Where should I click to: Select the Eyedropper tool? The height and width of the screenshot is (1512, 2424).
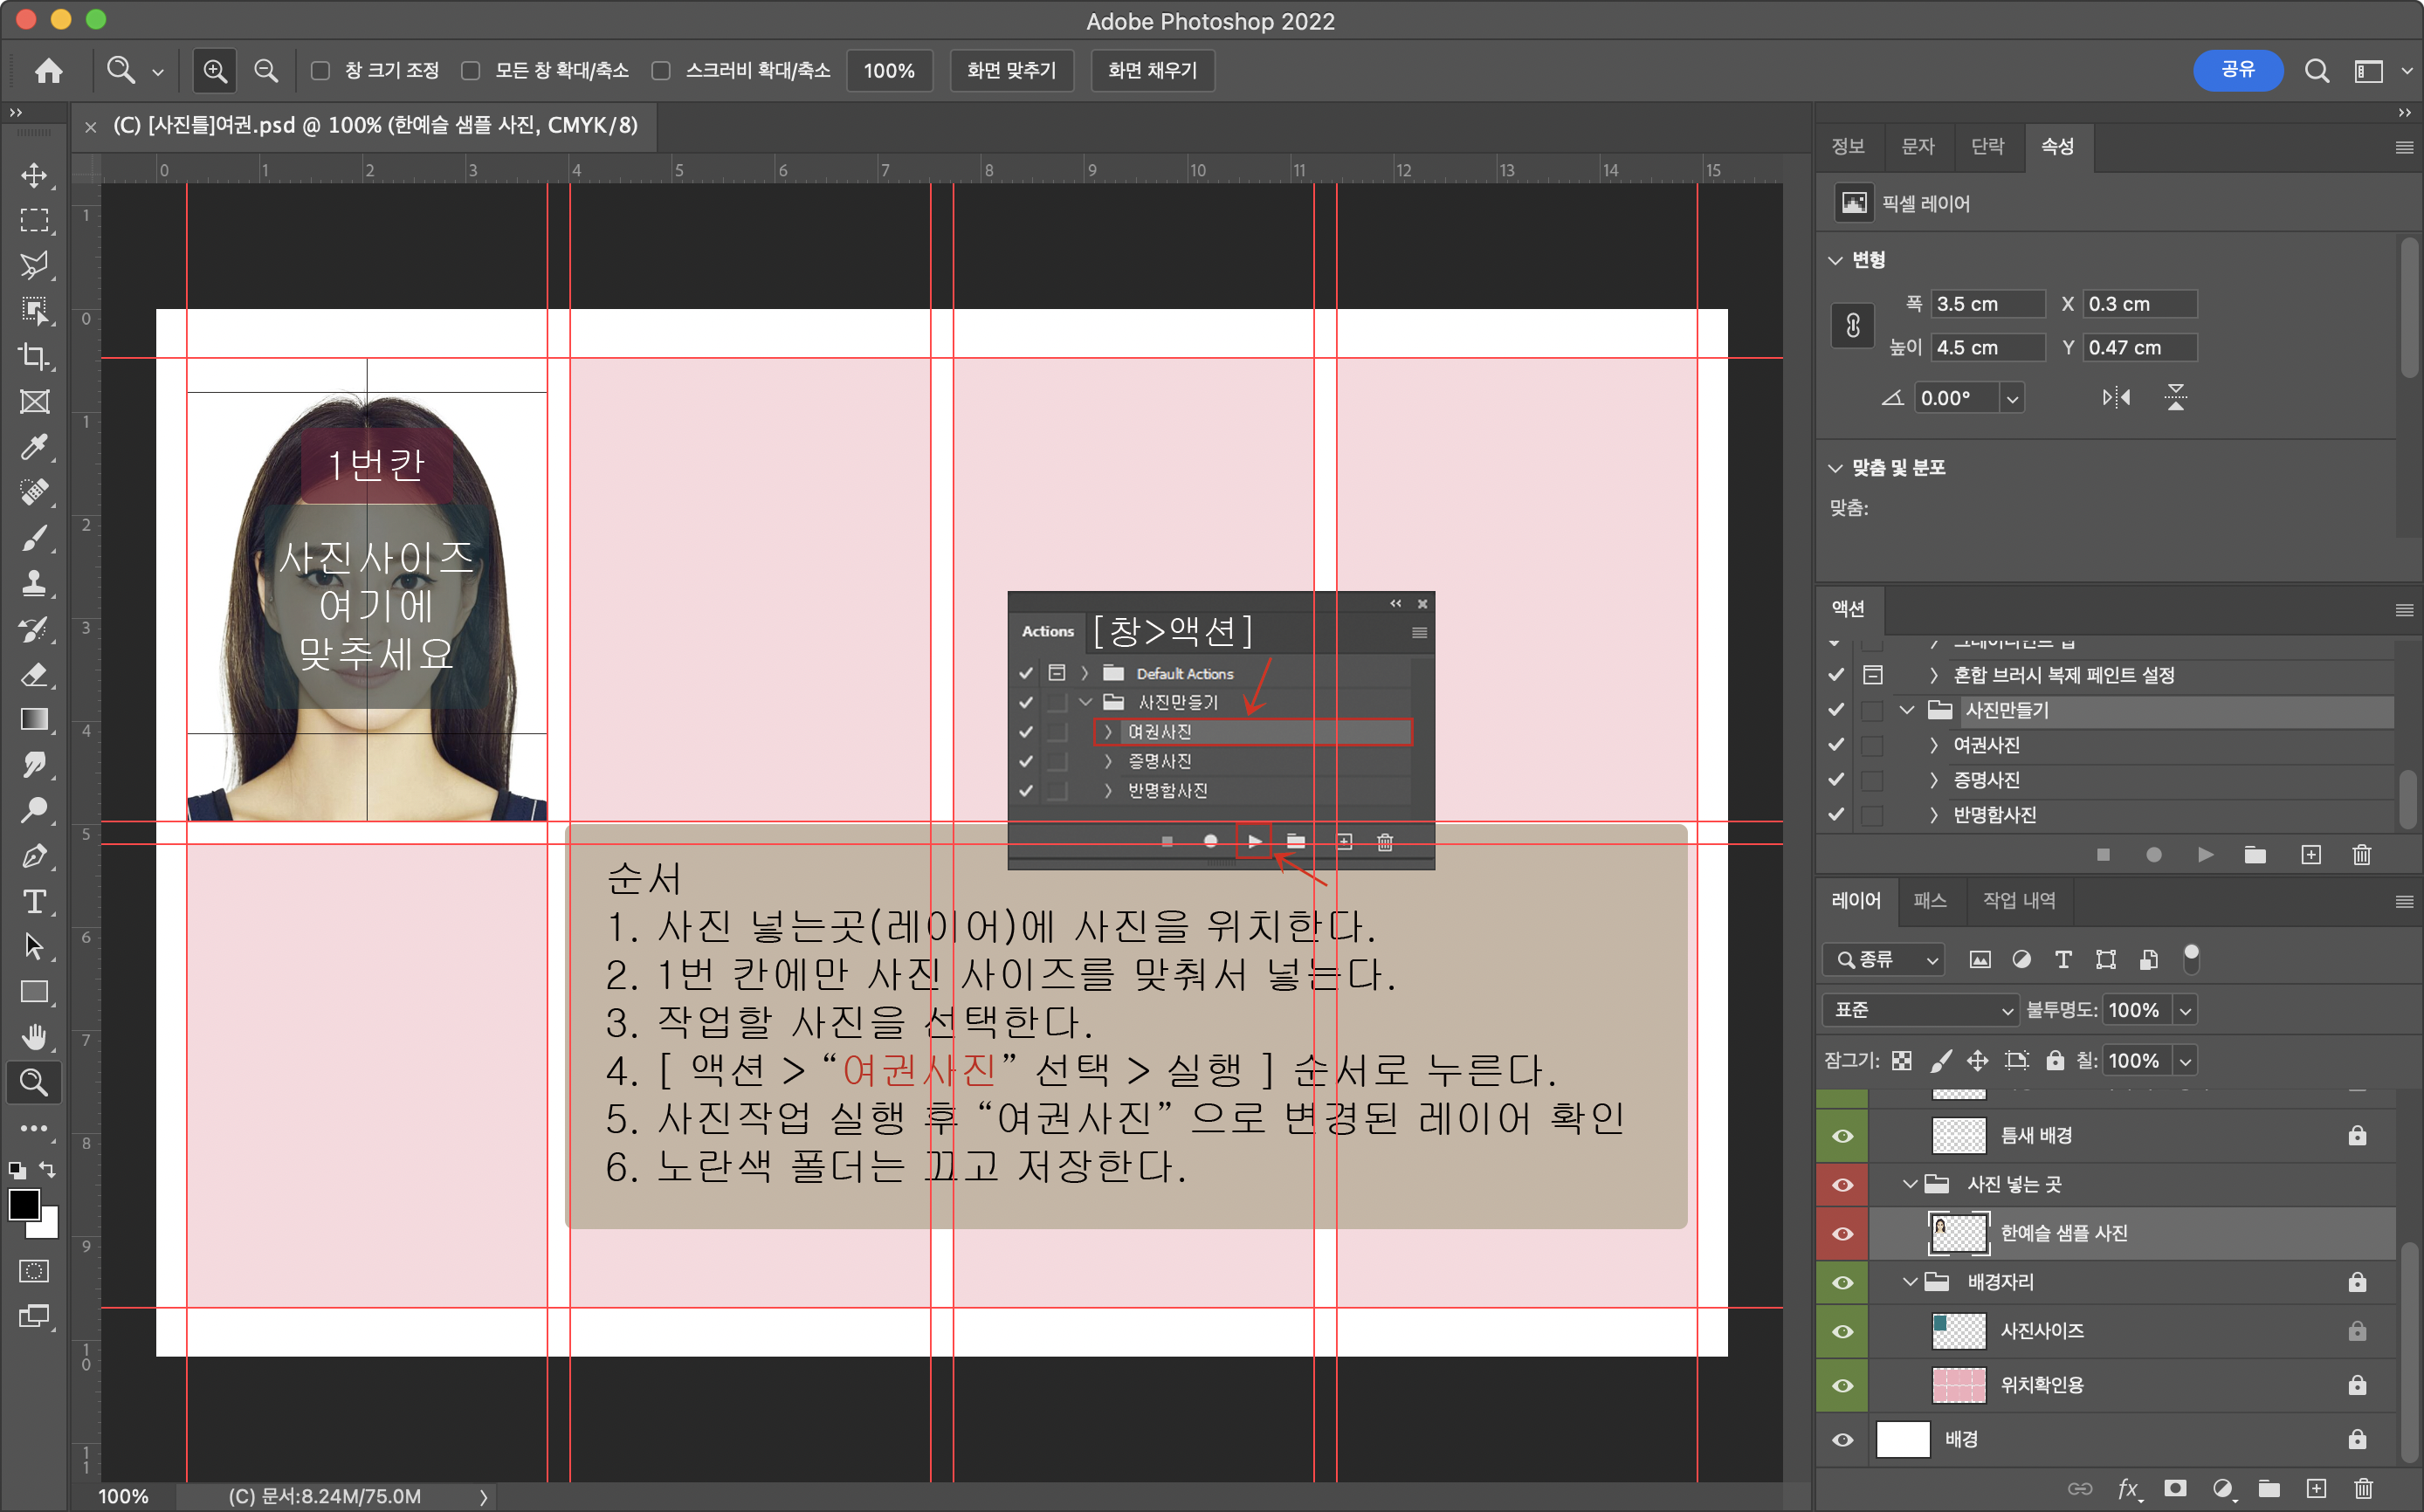point(34,447)
